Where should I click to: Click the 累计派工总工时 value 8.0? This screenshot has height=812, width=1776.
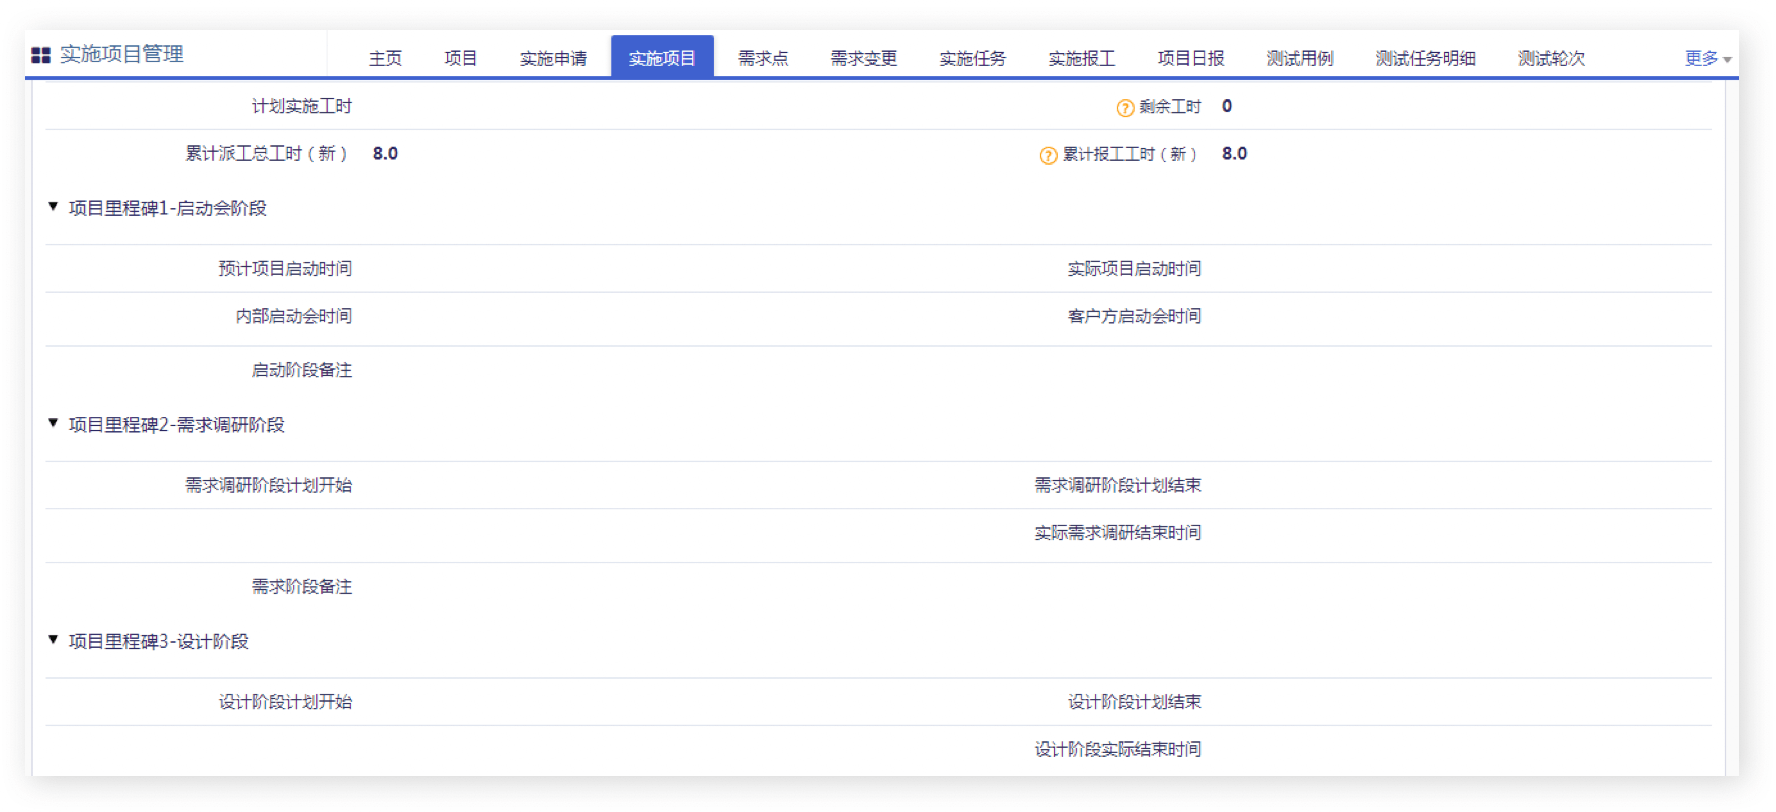click(x=385, y=154)
